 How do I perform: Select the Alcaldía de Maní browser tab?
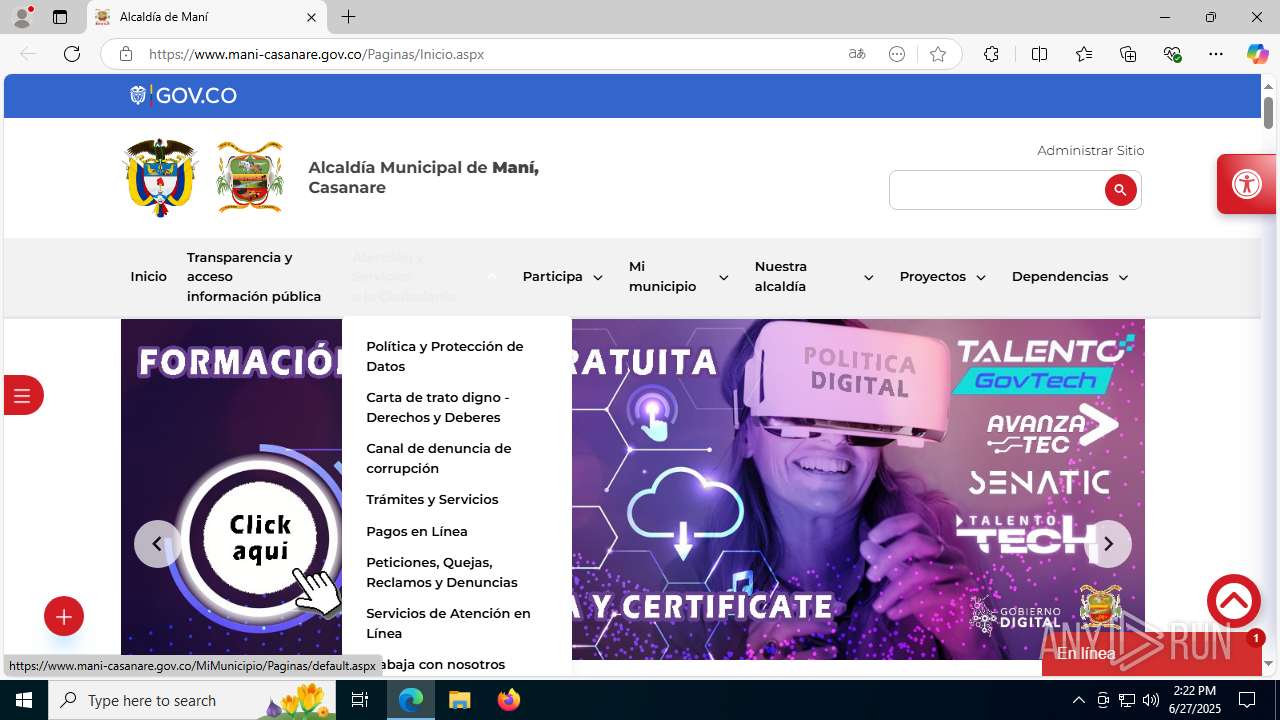pos(207,17)
